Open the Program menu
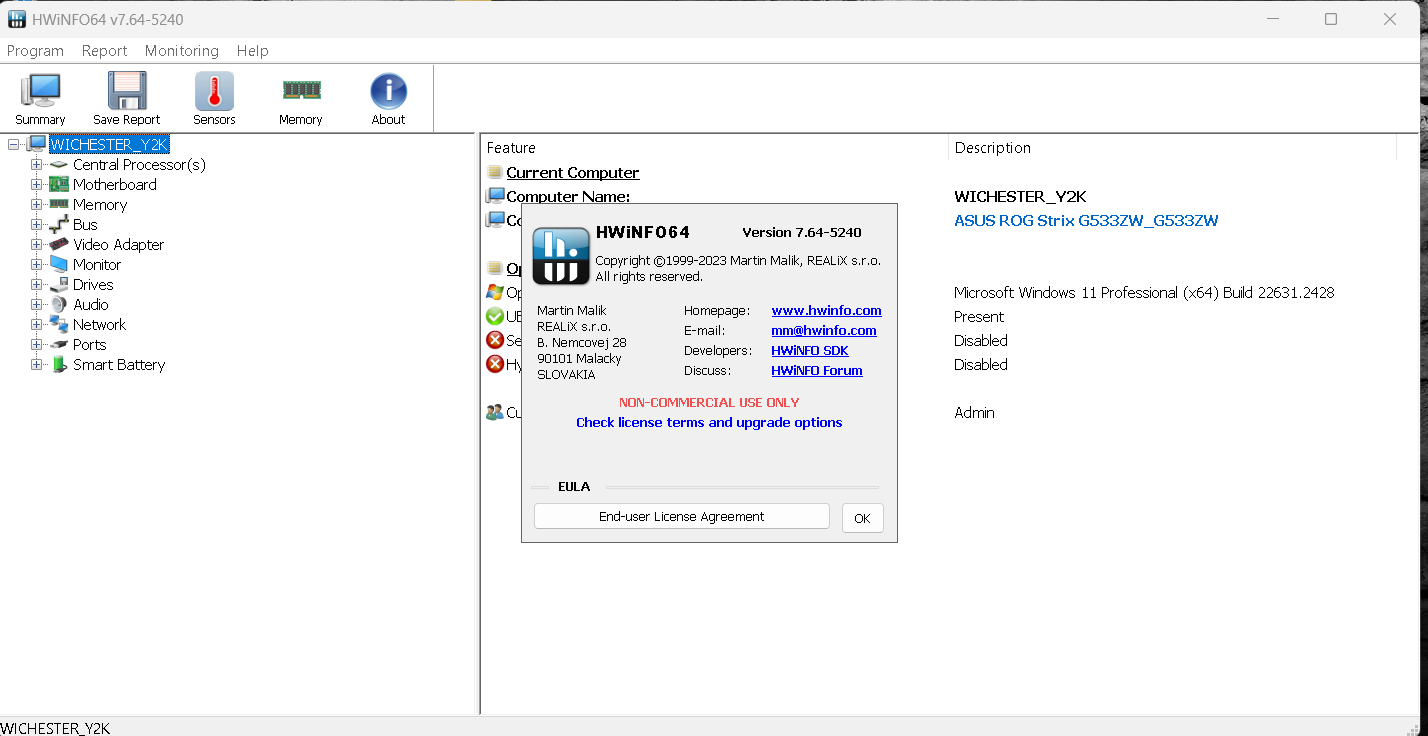The height and width of the screenshot is (736, 1428). (x=35, y=51)
